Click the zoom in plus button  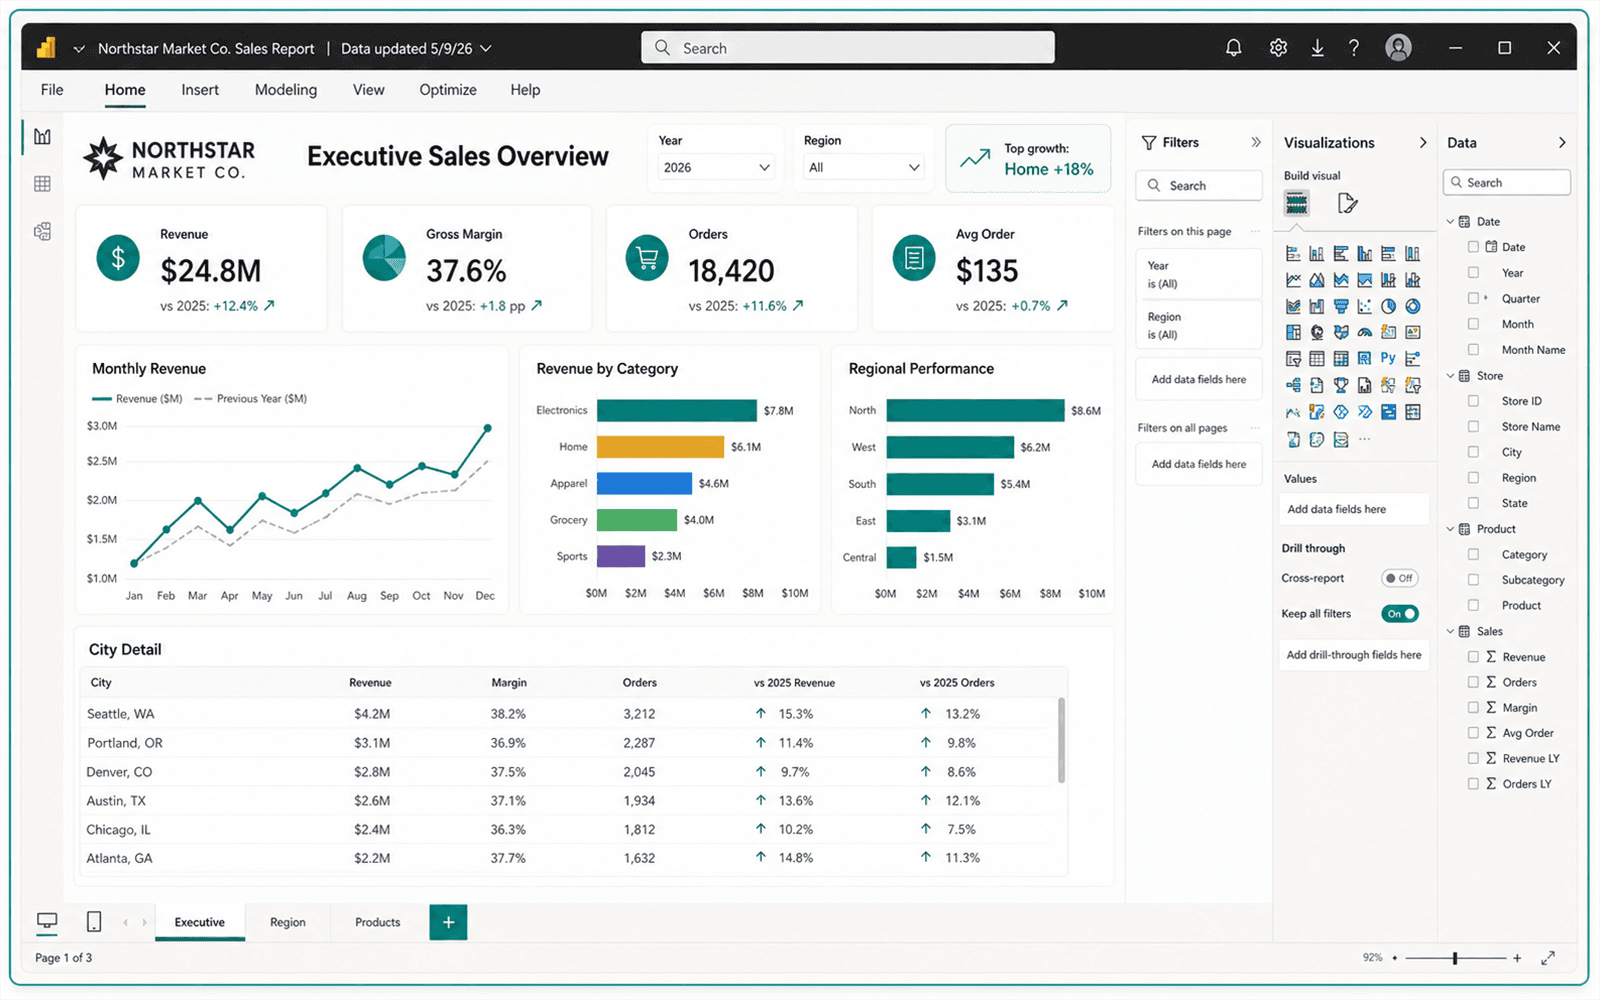(x=1517, y=958)
